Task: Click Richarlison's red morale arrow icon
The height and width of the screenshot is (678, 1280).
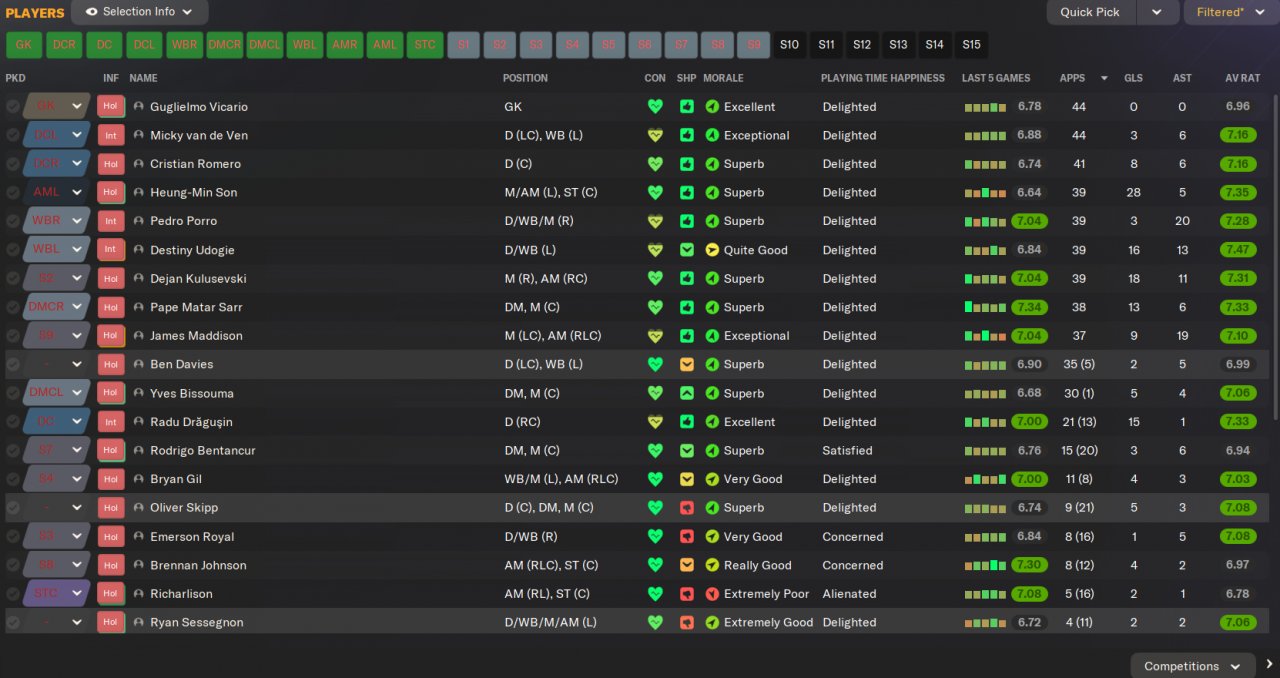Action: [x=712, y=593]
